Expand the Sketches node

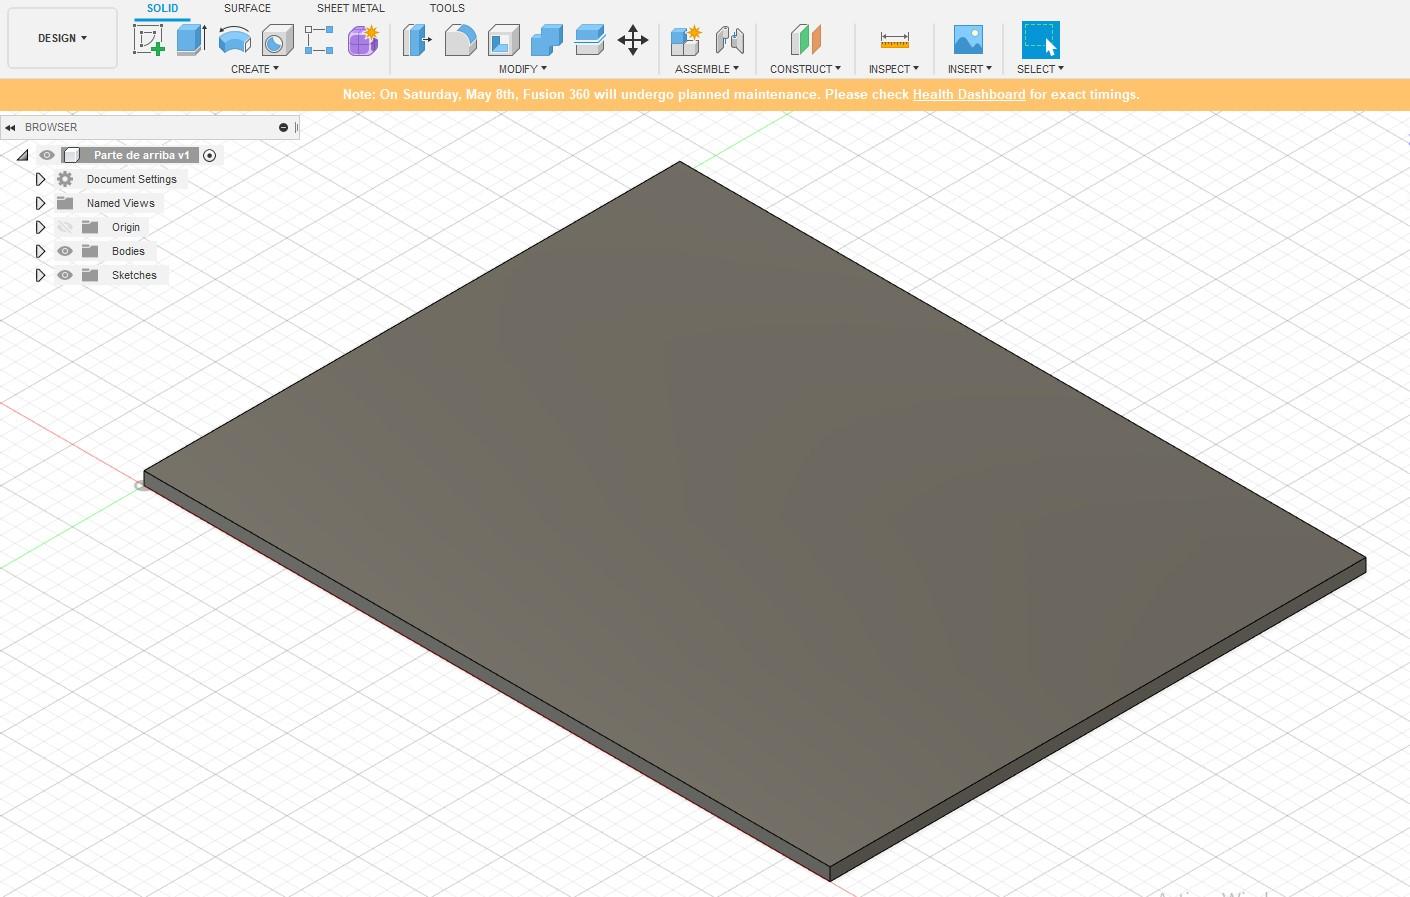40,275
